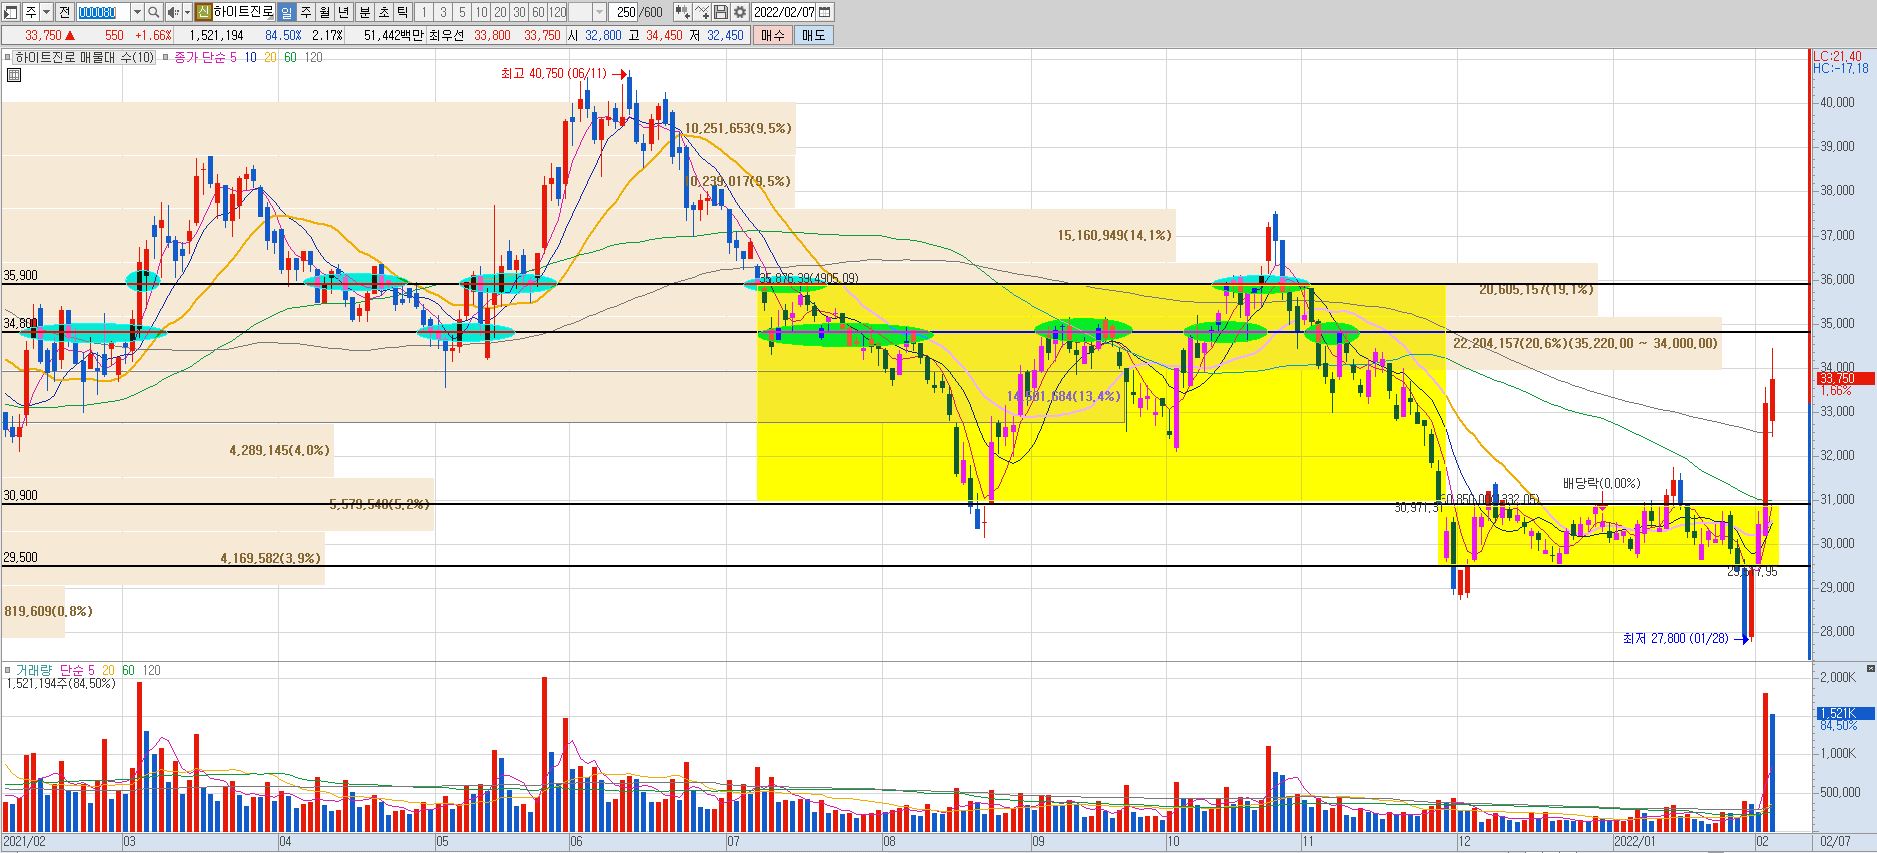Click the yellow 신 new-chart badge icon
The height and width of the screenshot is (853, 1877).
203,12
